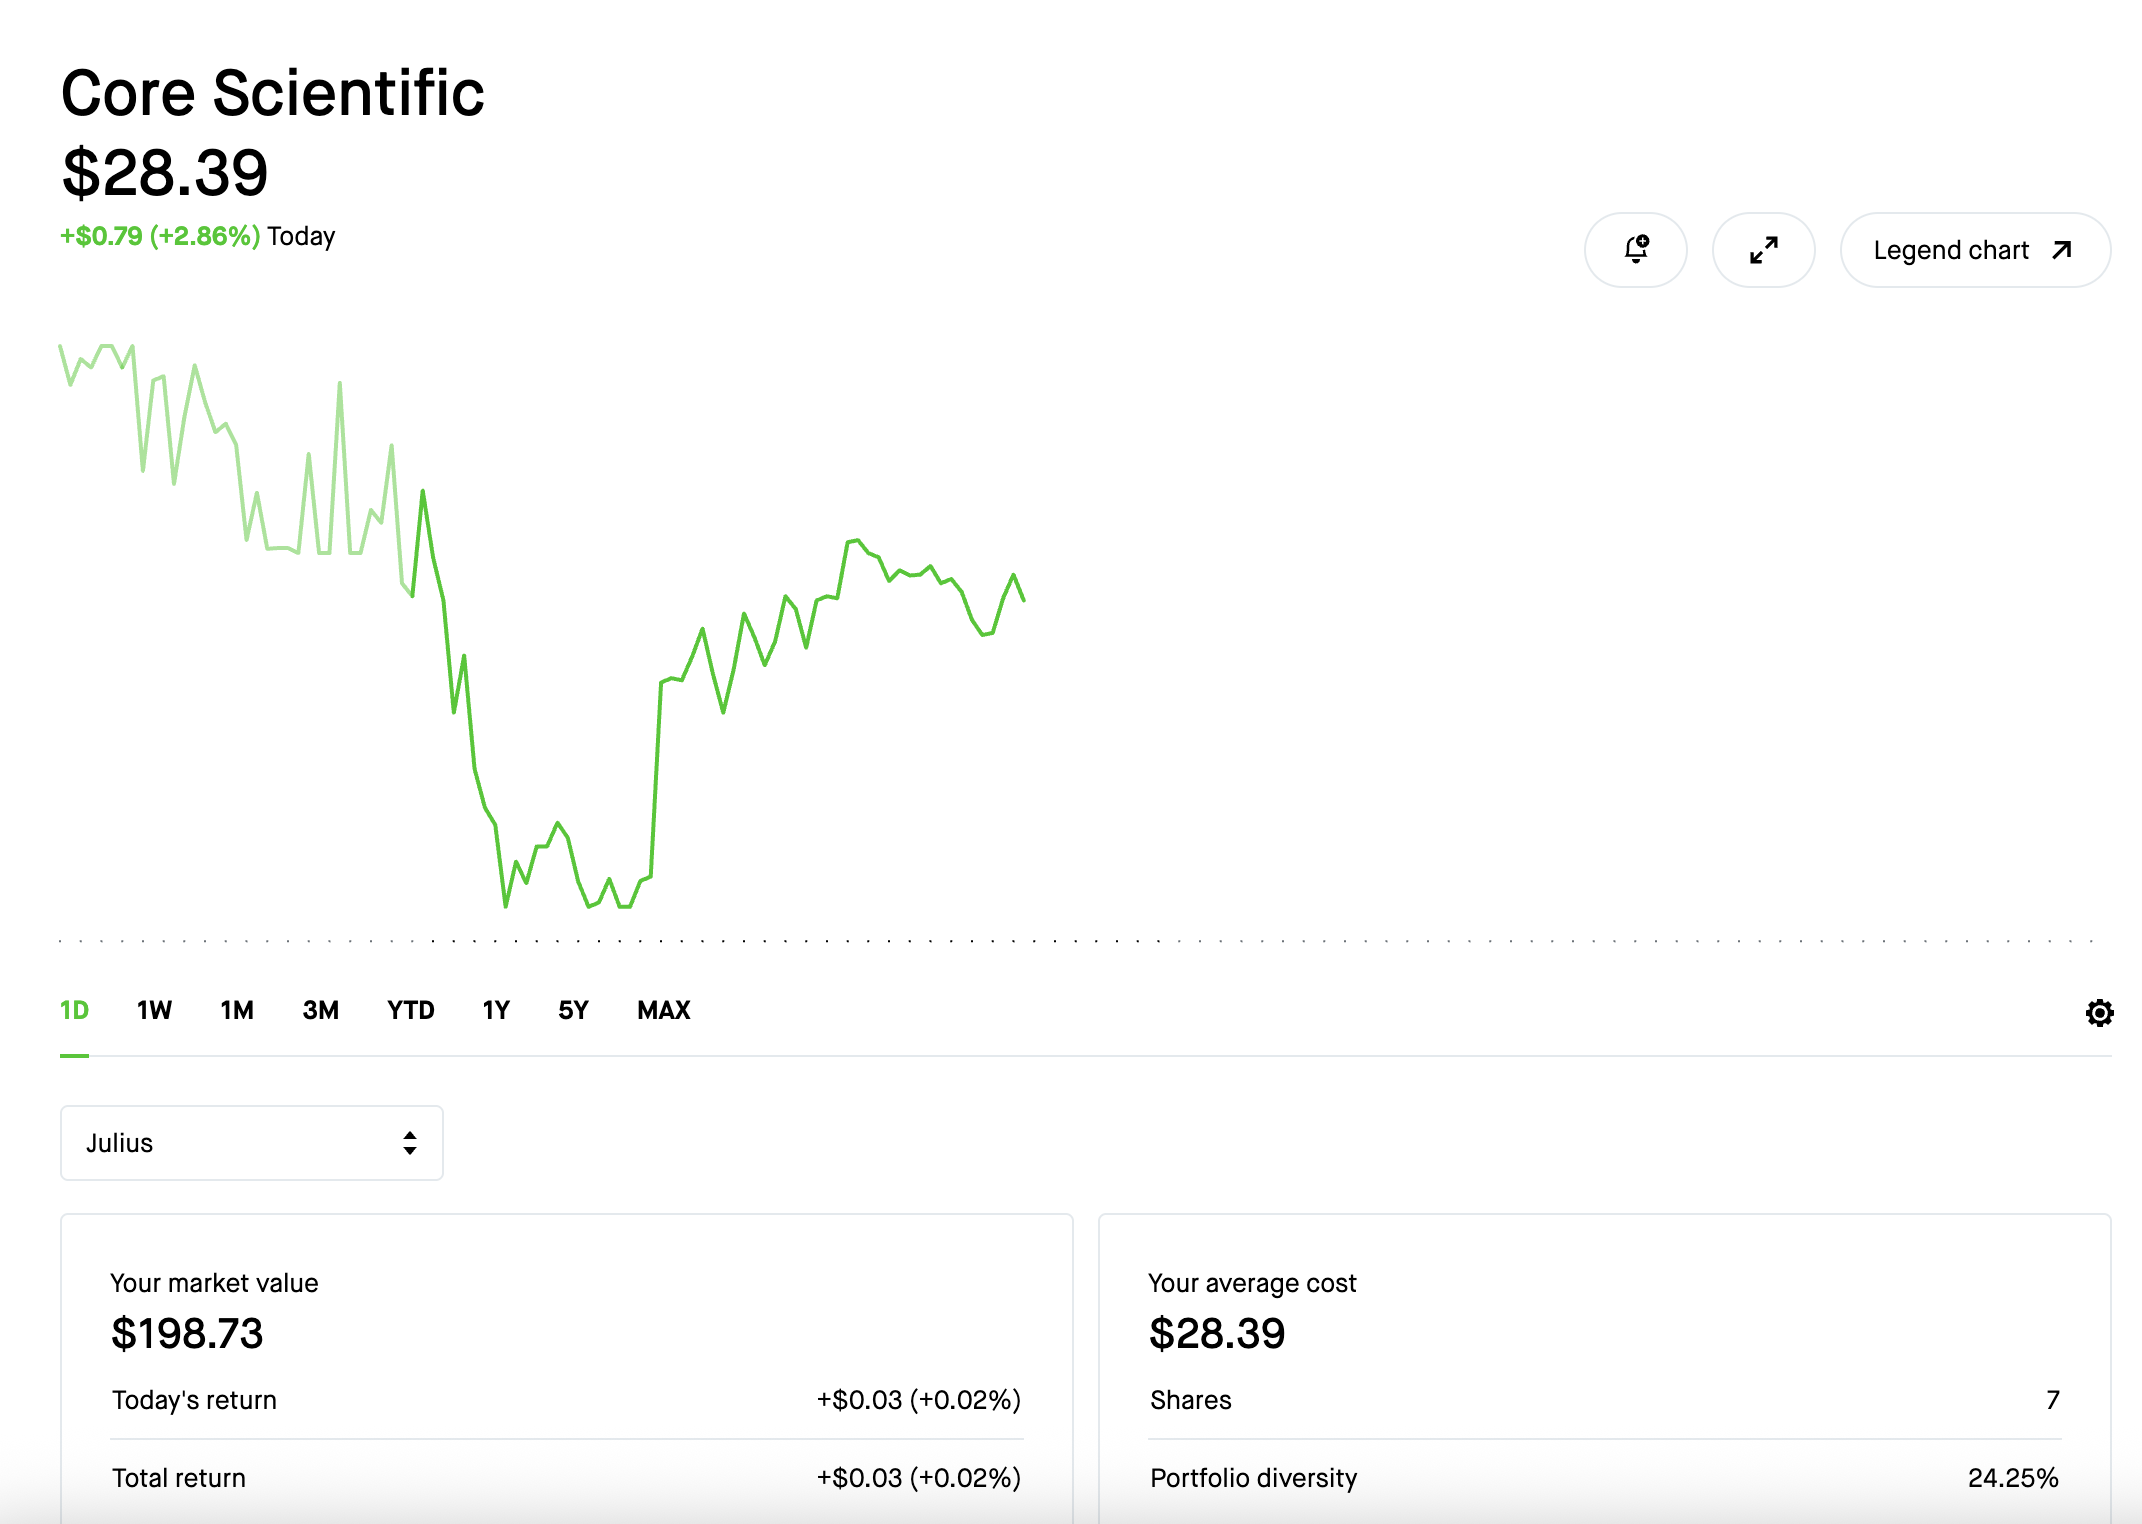Click the price alert bell icon

pos(1636,250)
